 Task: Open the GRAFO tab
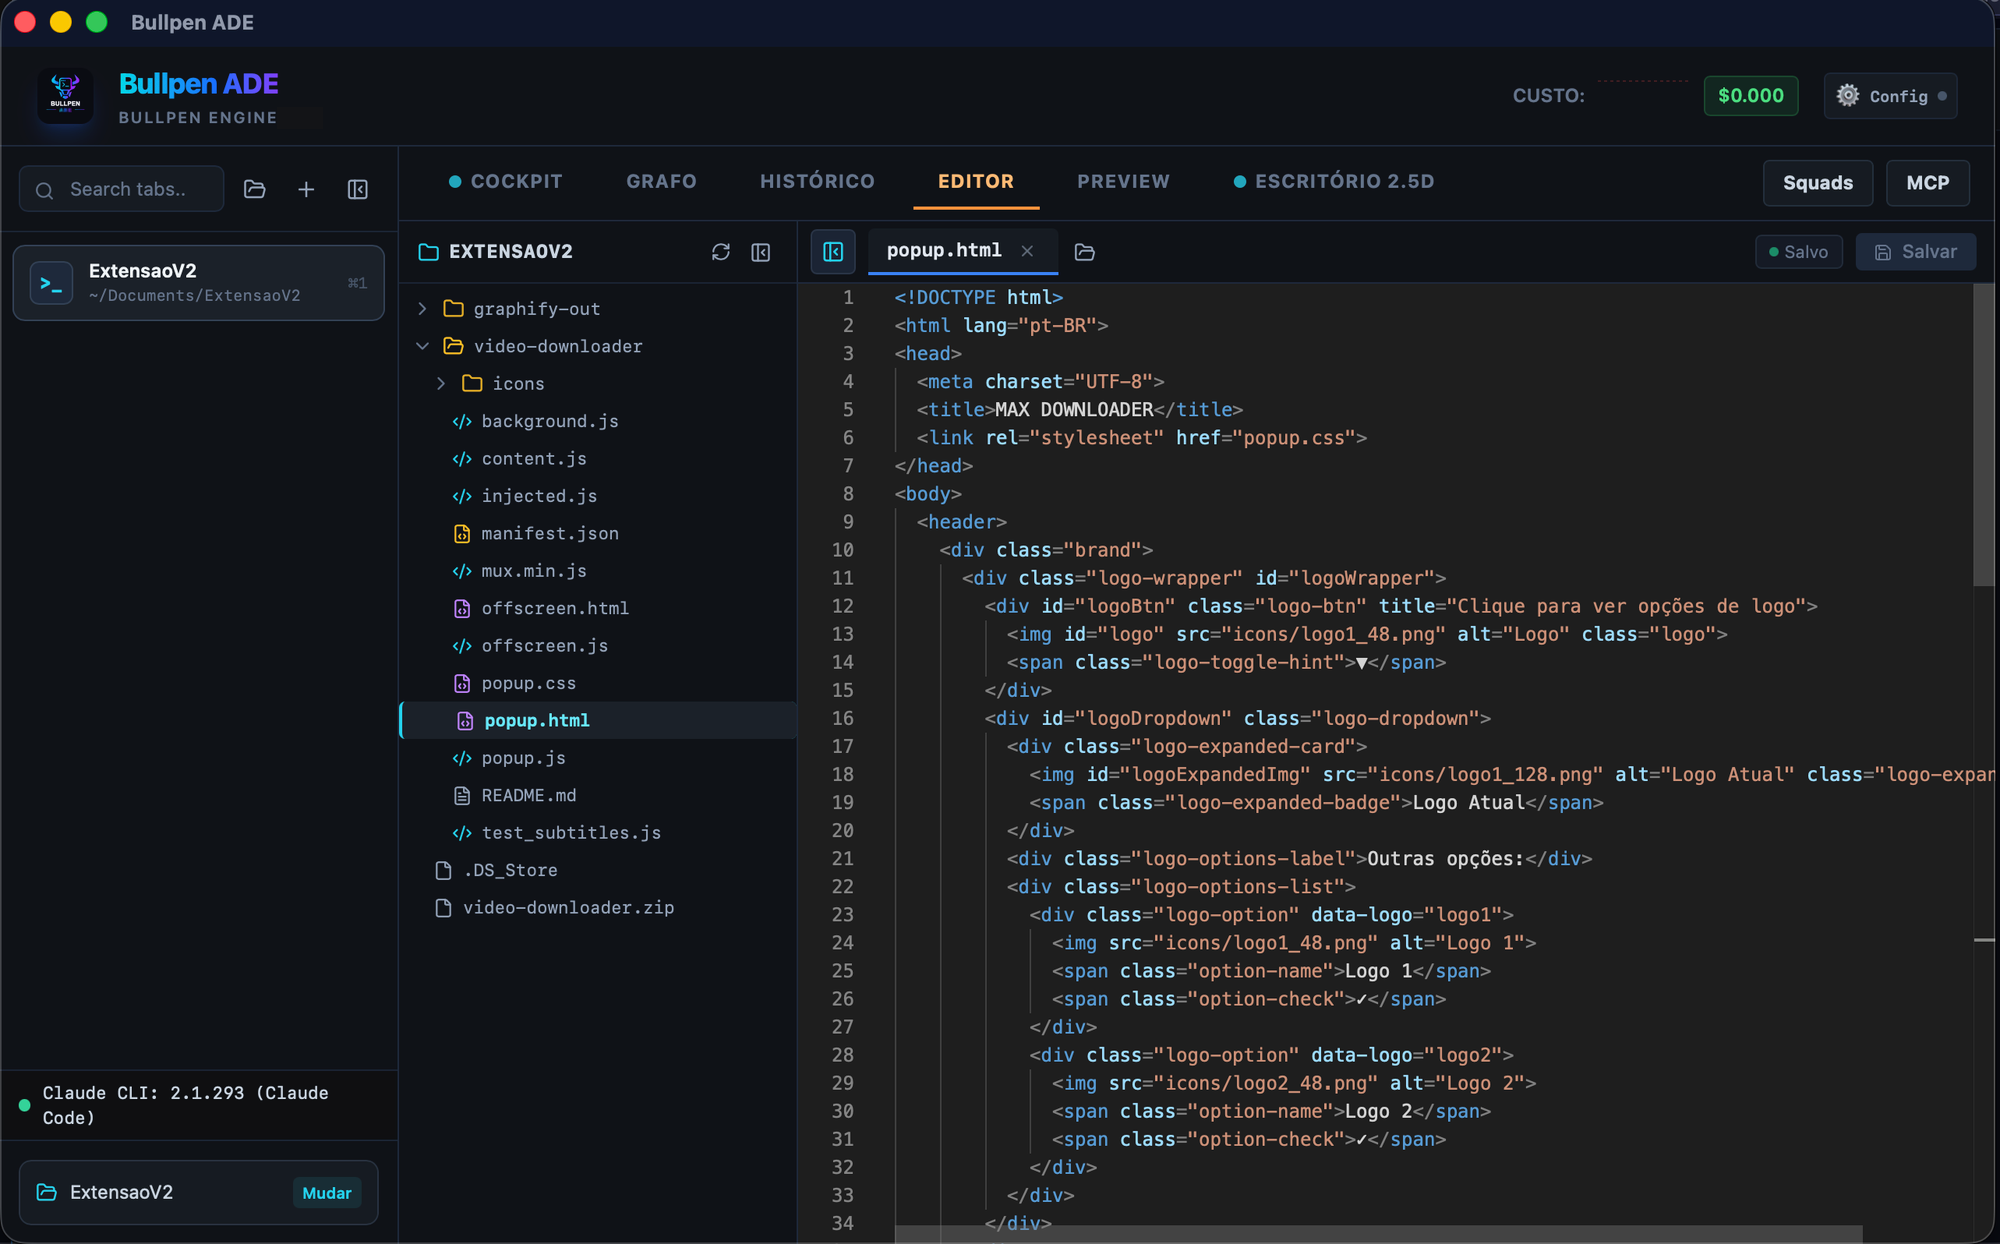click(x=661, y=181)
